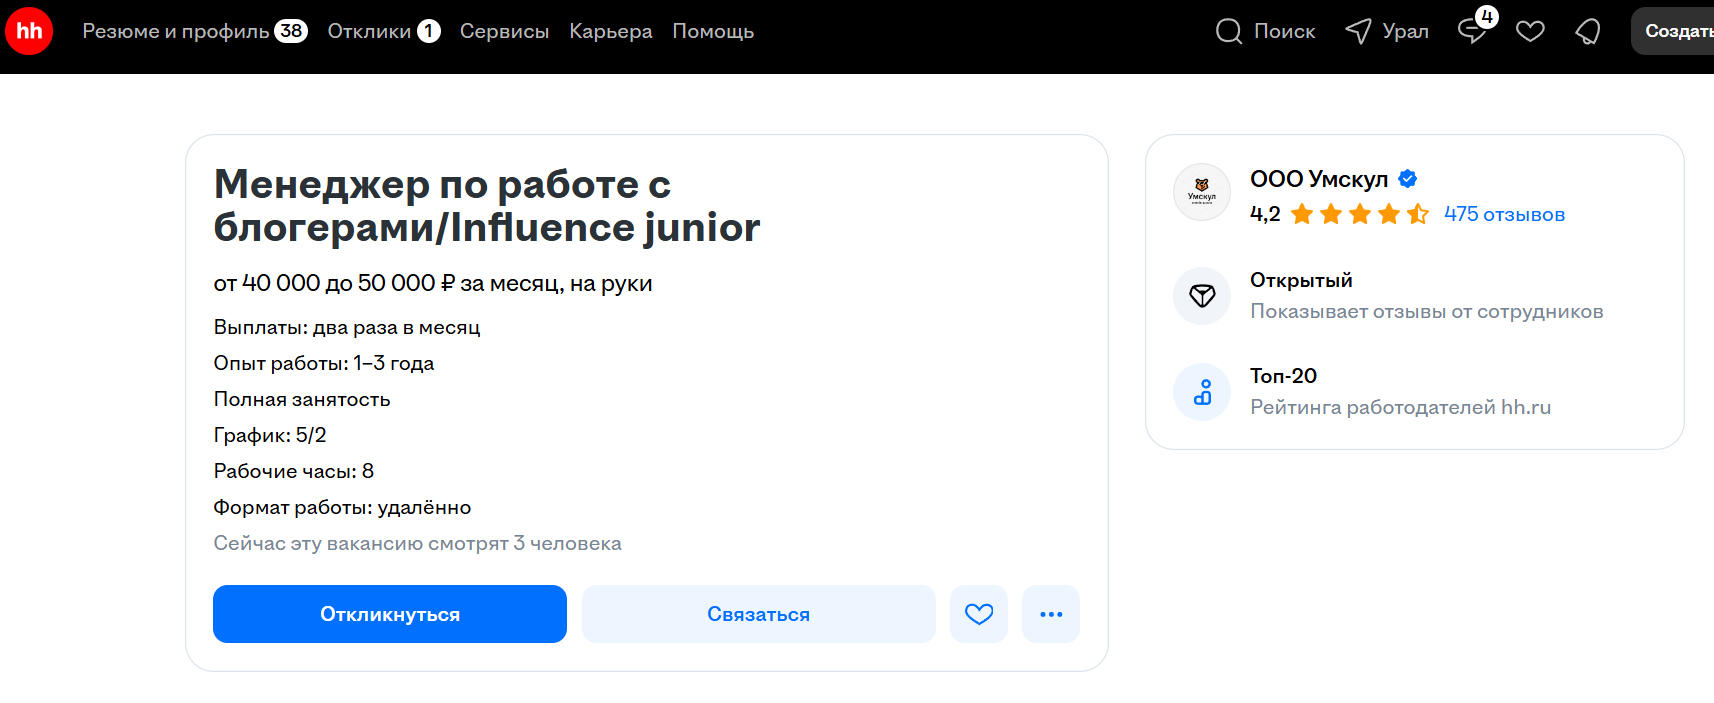Open the hh logo home page
1714x703 pixels.
[29, 31]
